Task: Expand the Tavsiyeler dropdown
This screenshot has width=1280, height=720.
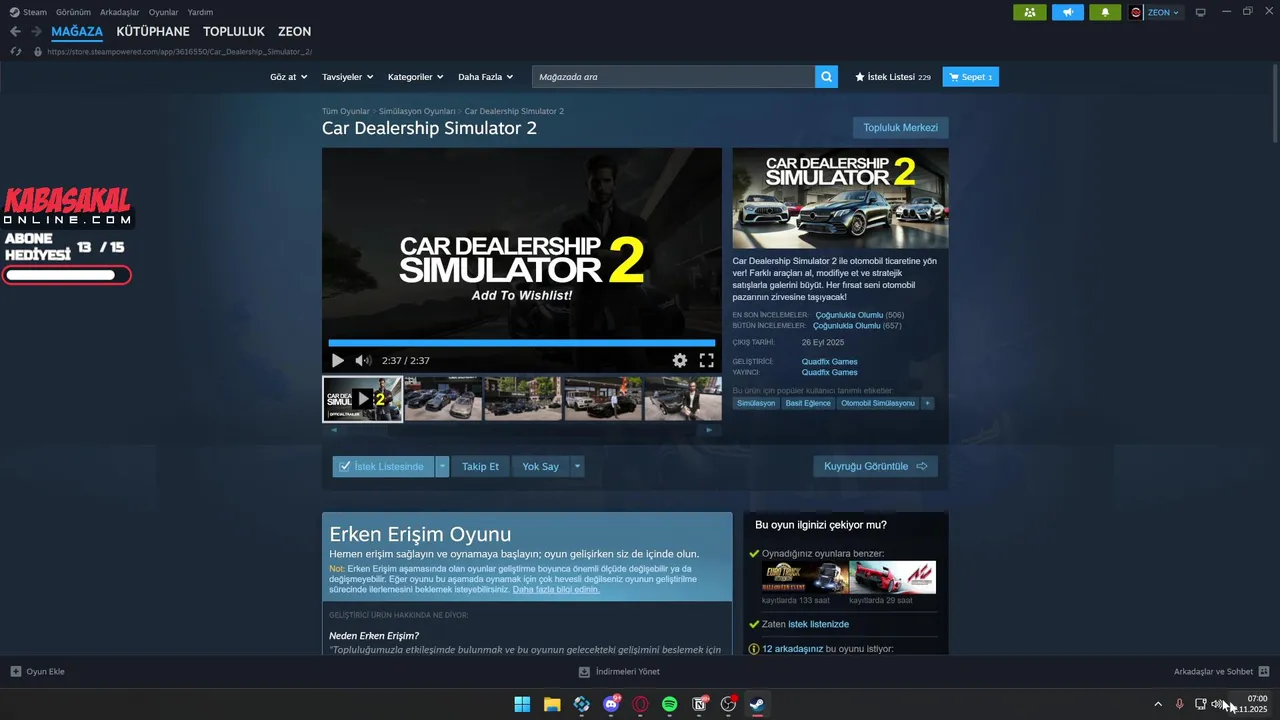Action: [348, 77]
